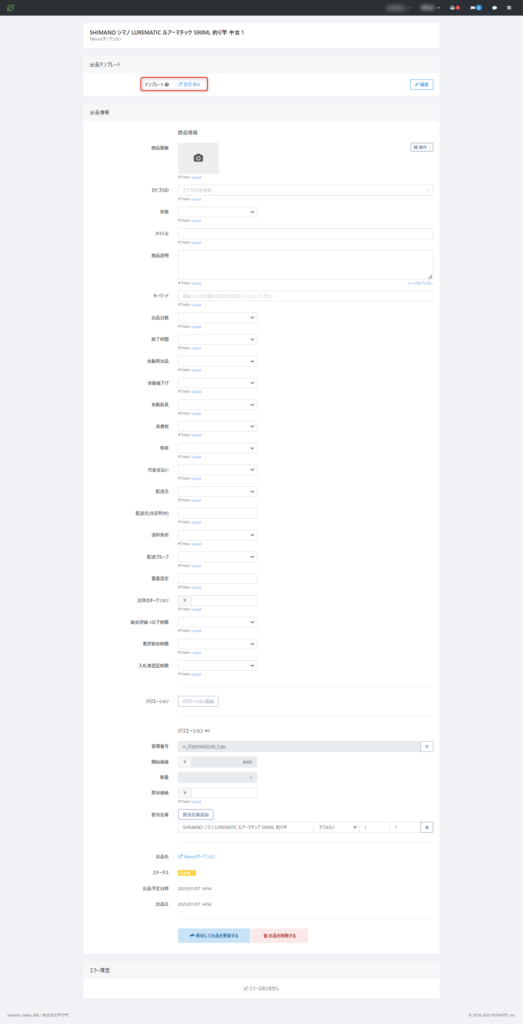Click the green logo in the top-left header
The width and height of the screenshot is (523, 1024).
(x=10, y=8)
